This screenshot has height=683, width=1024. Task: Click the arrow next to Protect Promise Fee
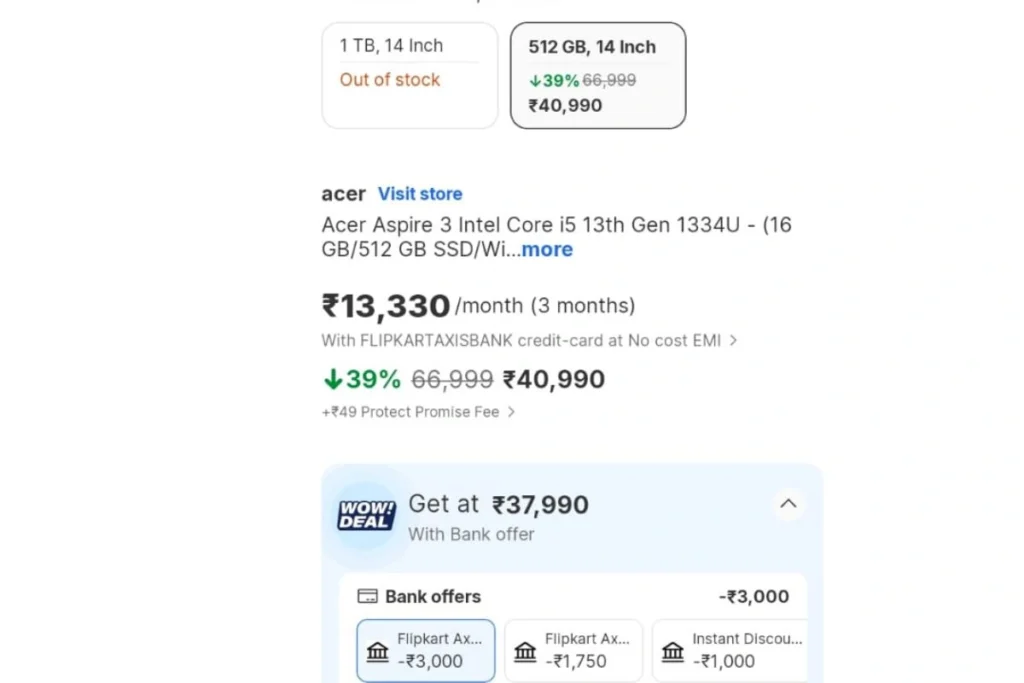pos(511,412)
